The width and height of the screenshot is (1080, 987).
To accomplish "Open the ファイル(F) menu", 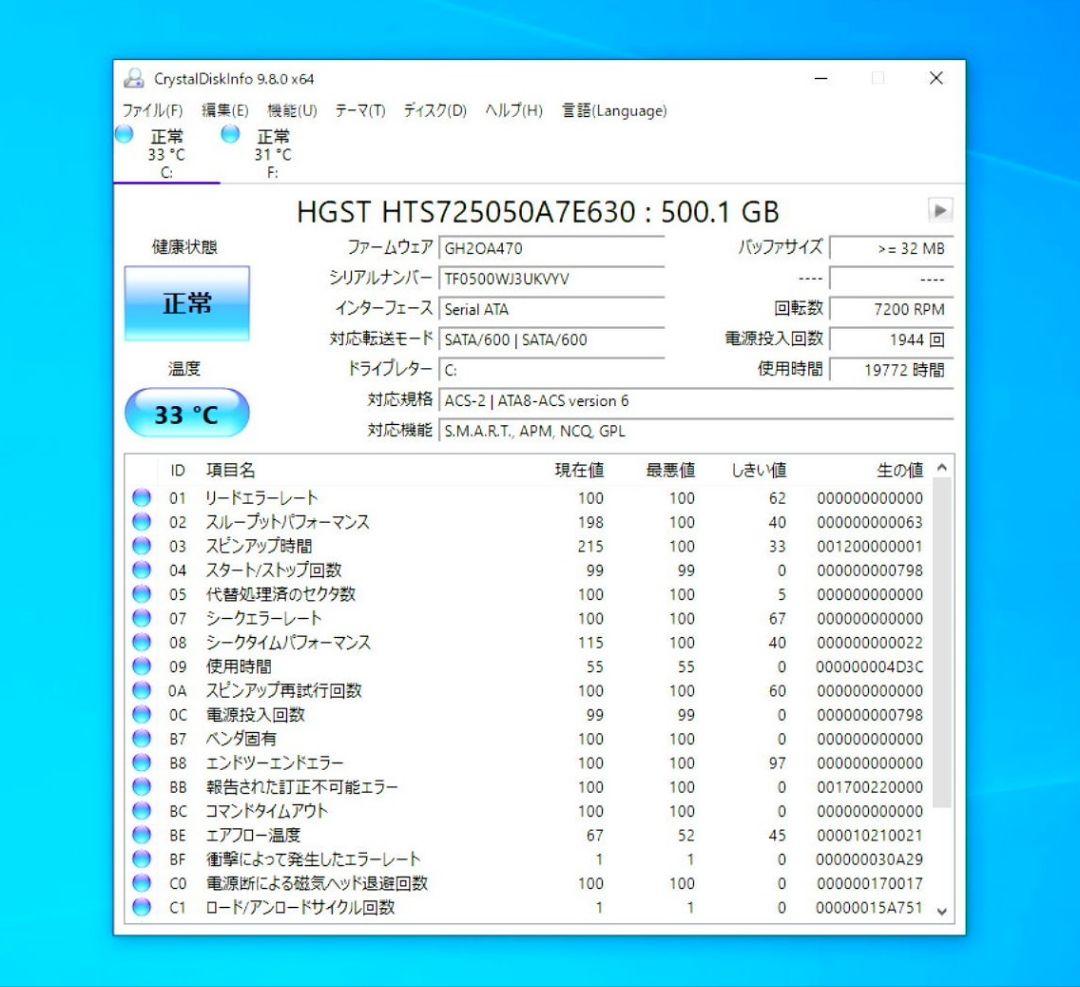I will coord(152,110).
